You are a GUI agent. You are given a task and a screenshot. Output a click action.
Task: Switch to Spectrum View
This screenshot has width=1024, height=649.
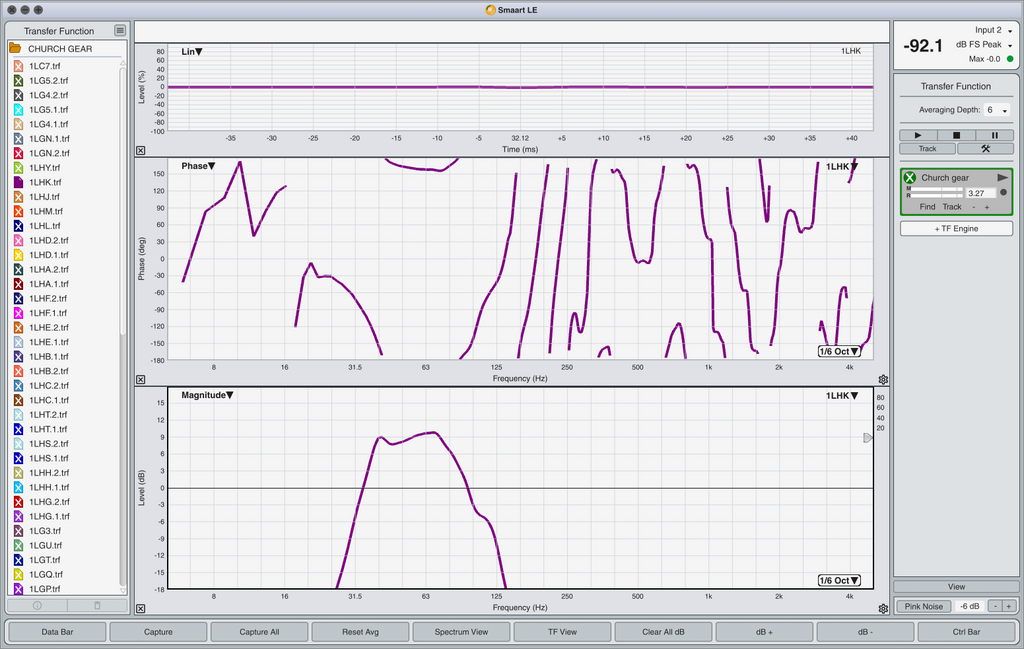pyautogui.click(x=461, y=631)
